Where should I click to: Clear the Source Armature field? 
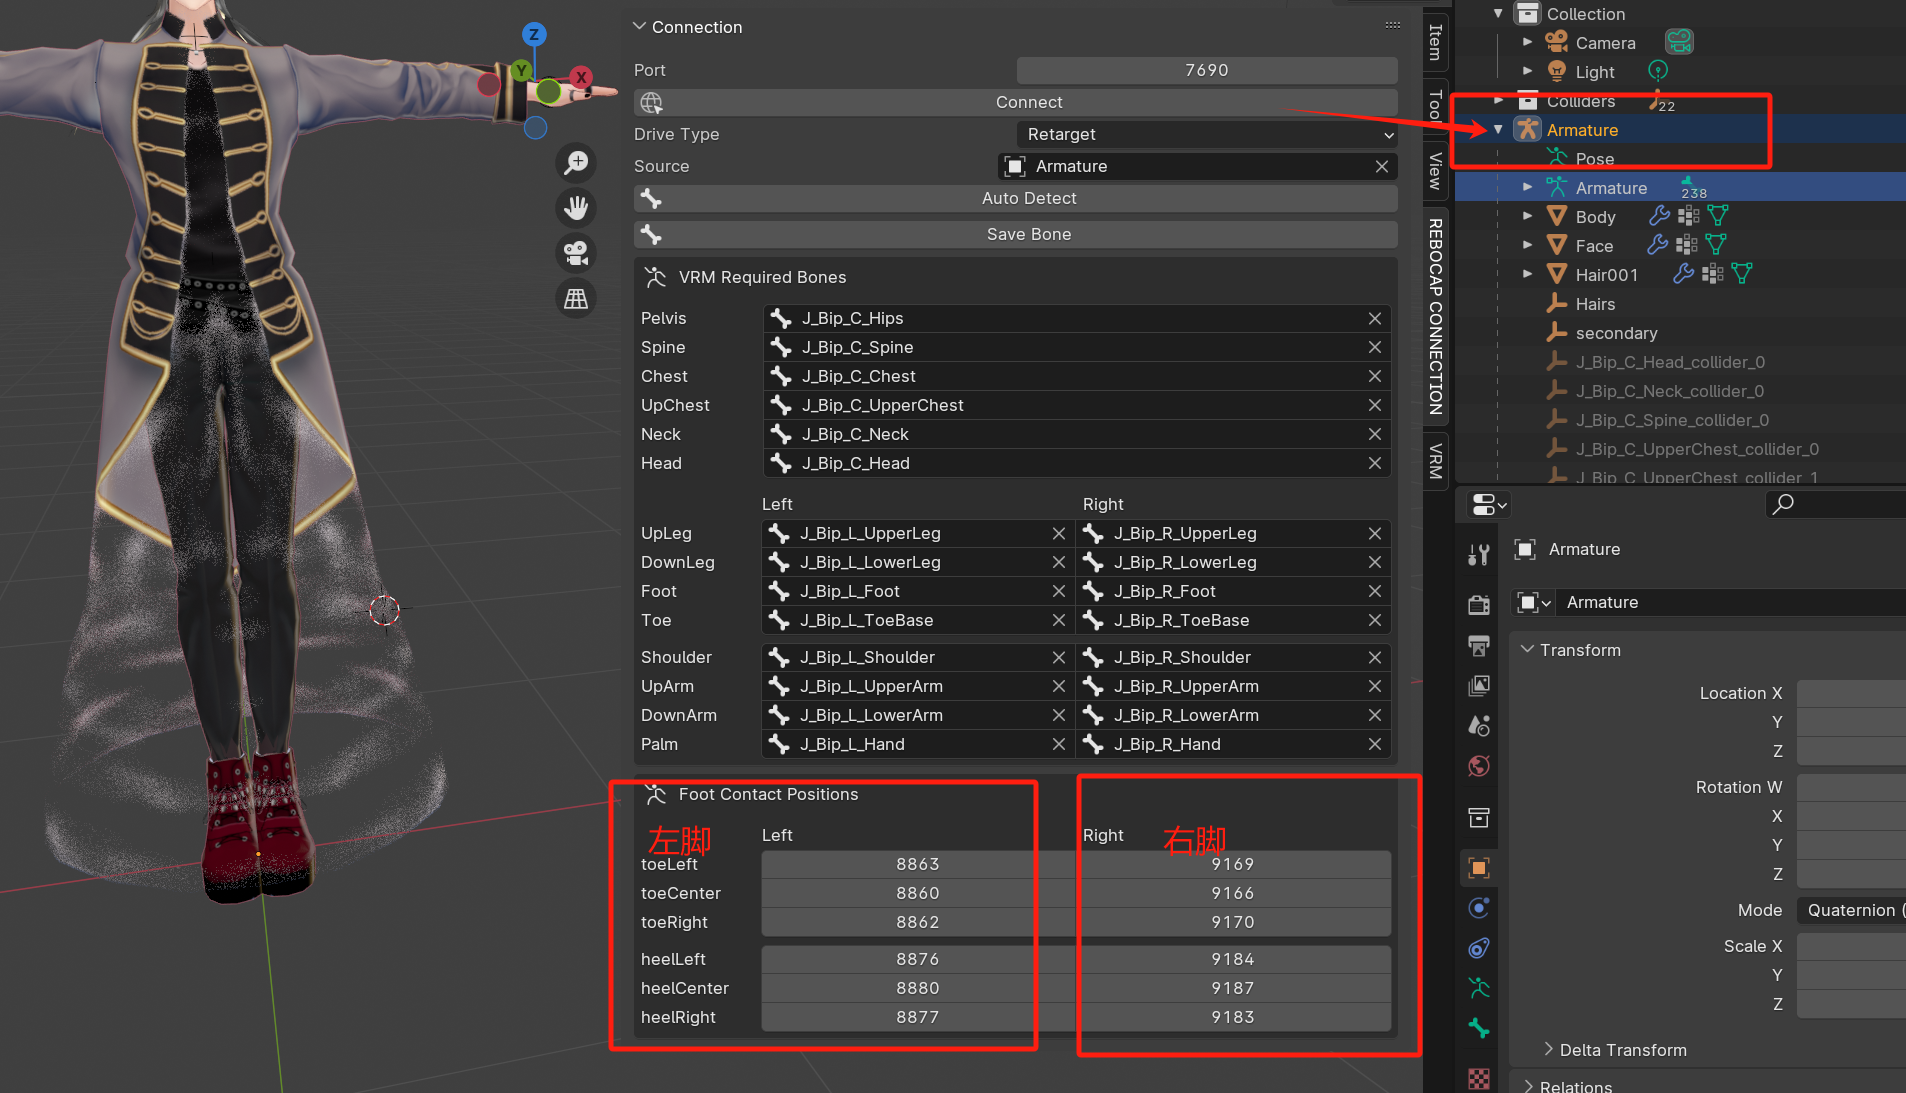point(1381,166)
